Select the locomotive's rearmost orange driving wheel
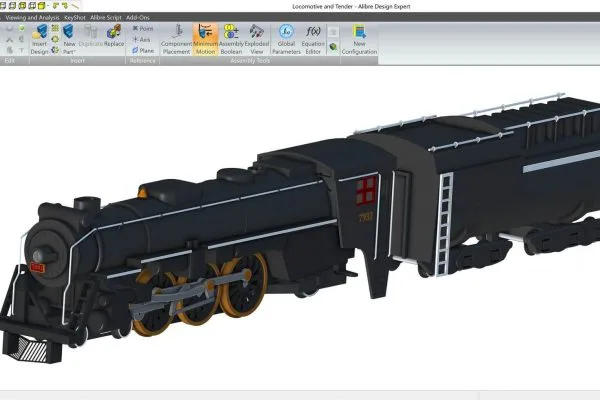 click(x=244, y=285)
